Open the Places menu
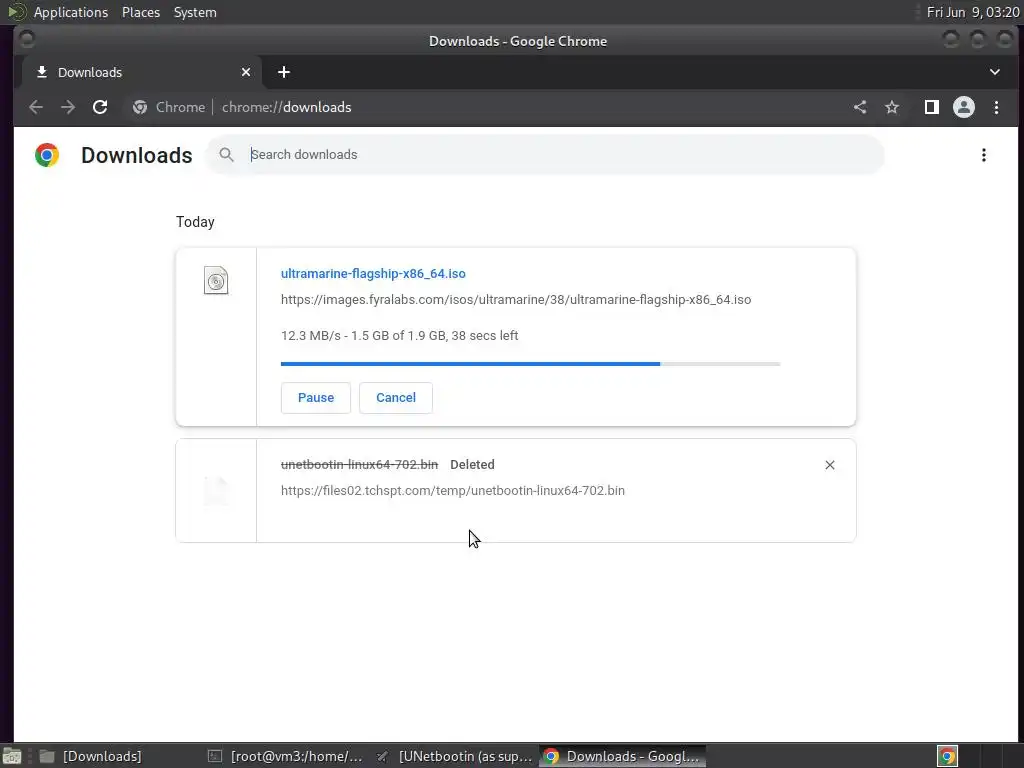 point(141,12)
